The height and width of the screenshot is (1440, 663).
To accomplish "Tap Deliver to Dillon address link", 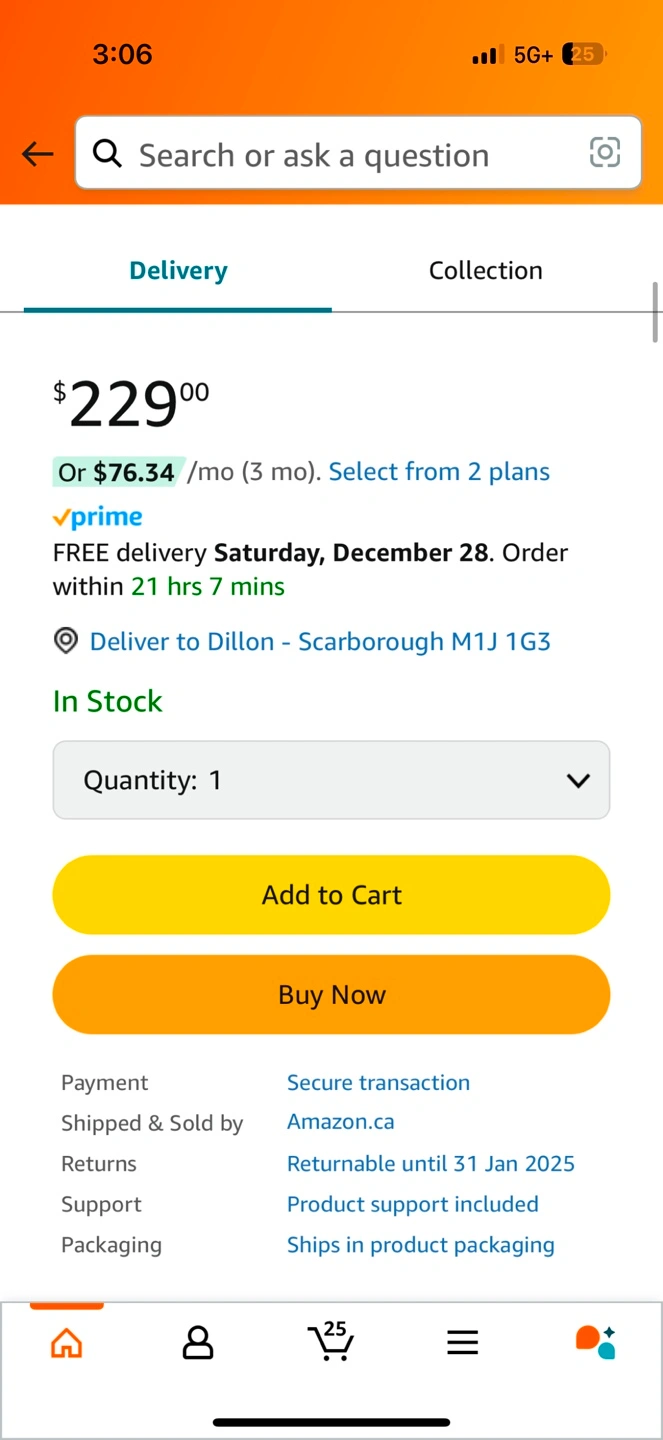I will [320, 641].
